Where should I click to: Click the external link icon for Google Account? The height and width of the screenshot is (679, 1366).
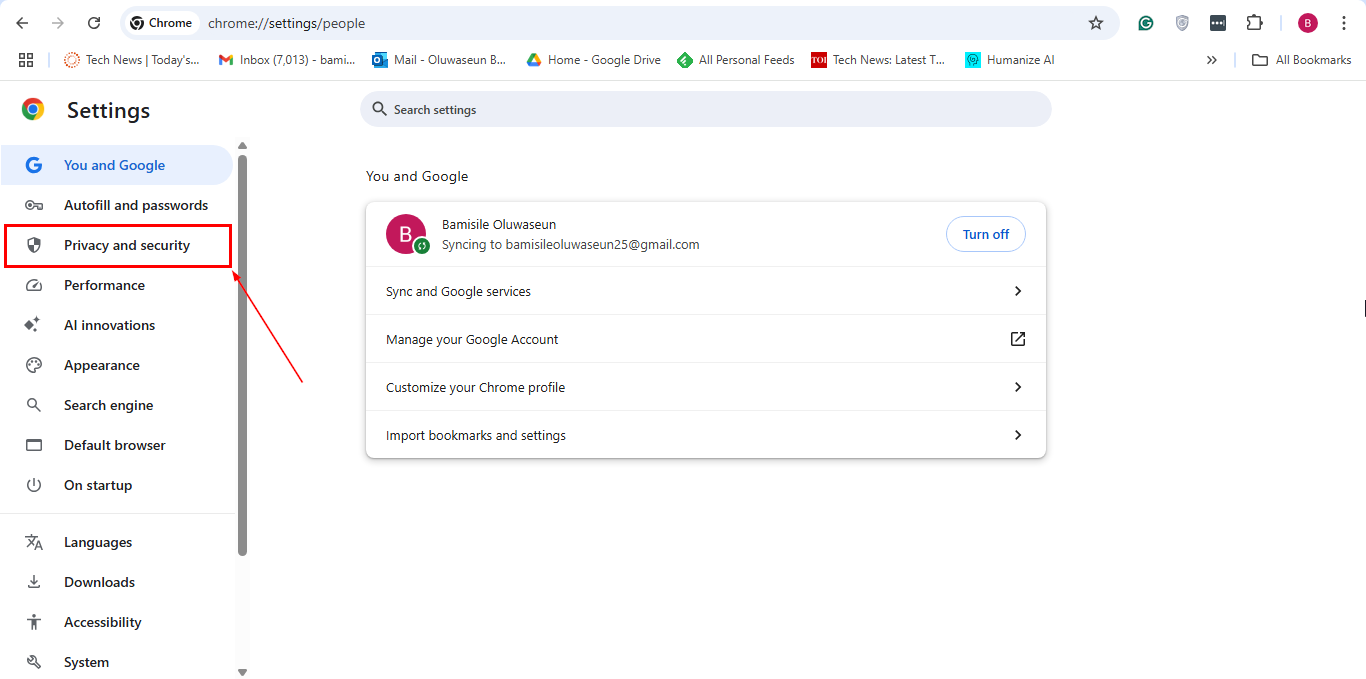point(1017,339)
